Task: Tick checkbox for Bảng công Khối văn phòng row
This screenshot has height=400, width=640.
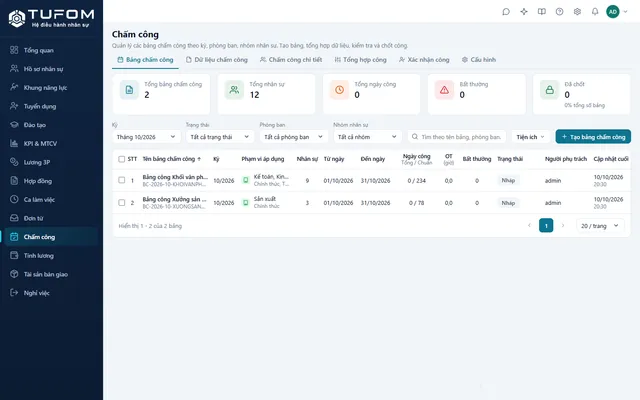Action: point(121,180)
